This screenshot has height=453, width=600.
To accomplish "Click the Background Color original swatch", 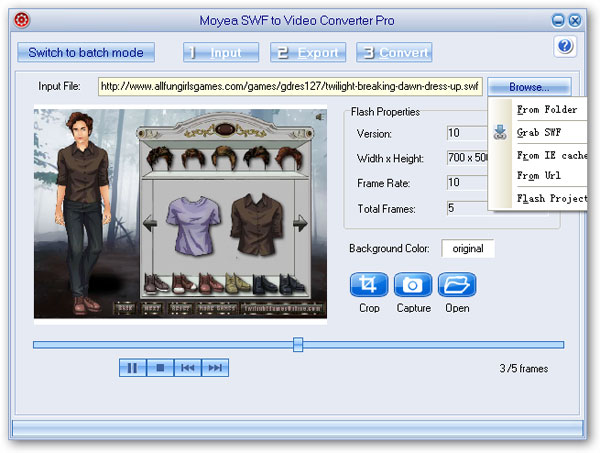I will (468, 249).
